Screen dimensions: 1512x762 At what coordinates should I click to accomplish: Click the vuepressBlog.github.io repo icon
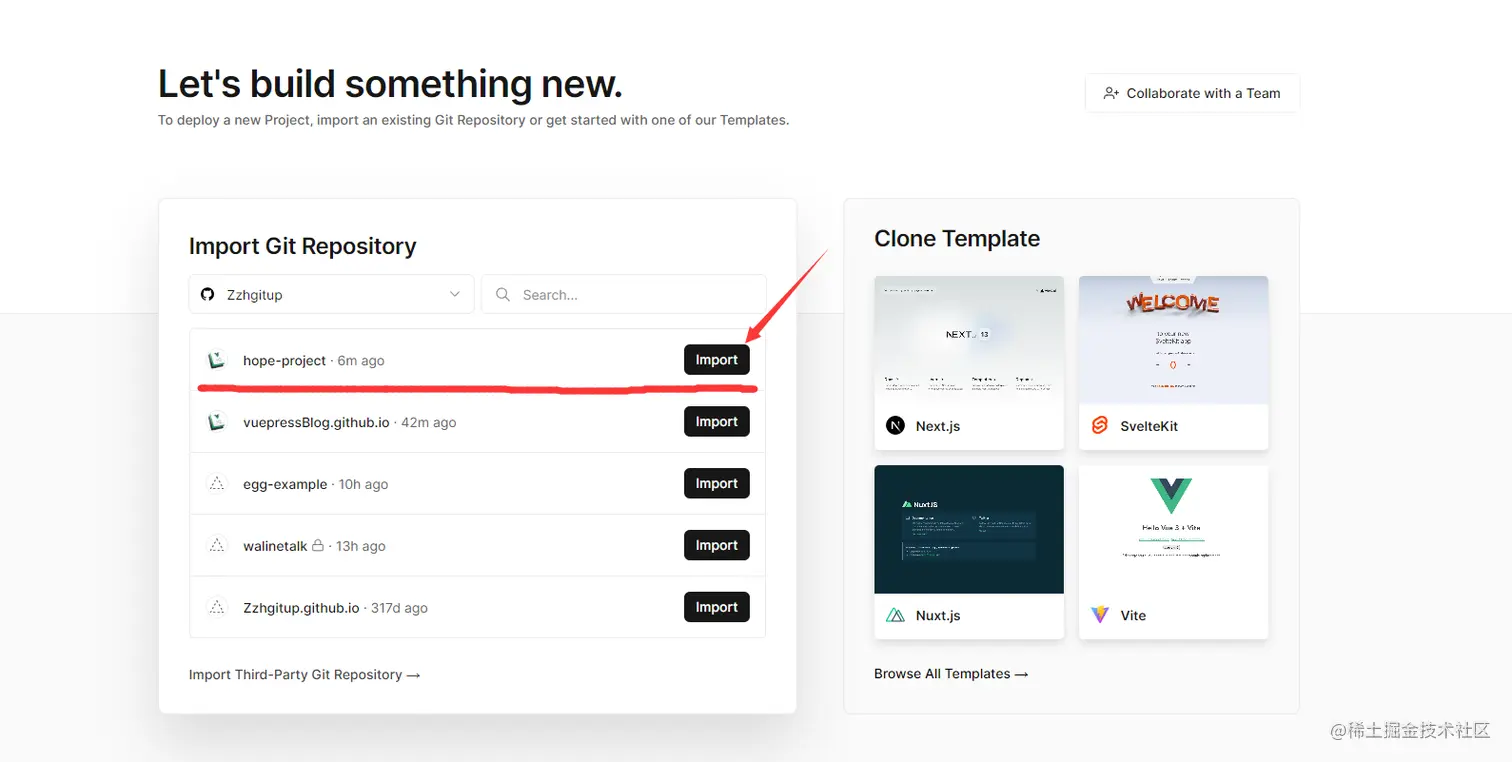click(x=216, y=422)
